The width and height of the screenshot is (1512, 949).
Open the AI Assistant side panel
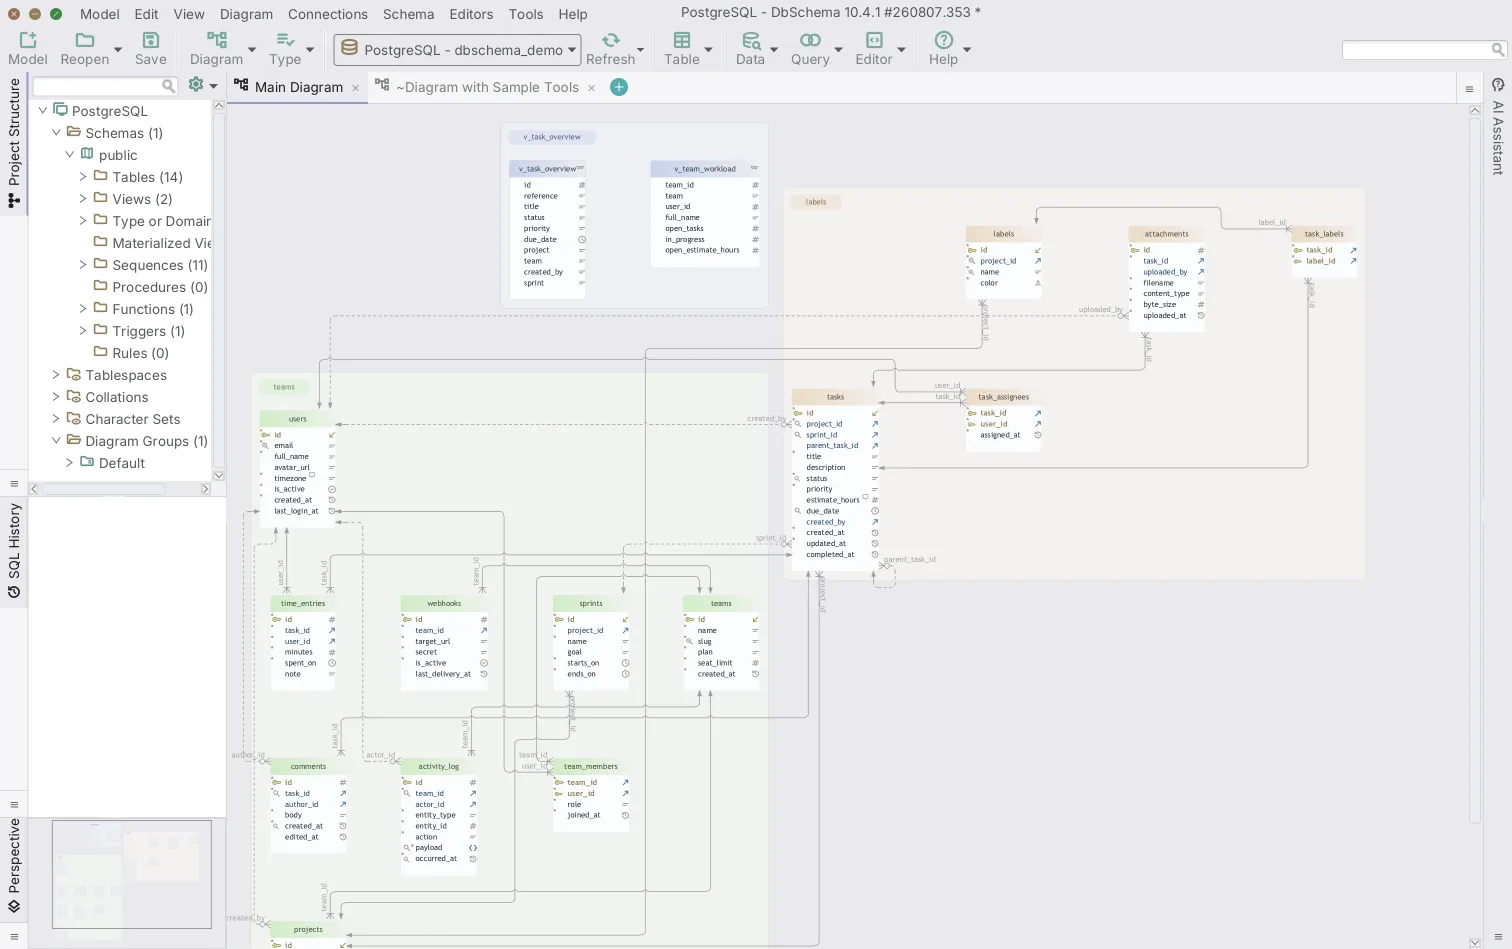1498,127
